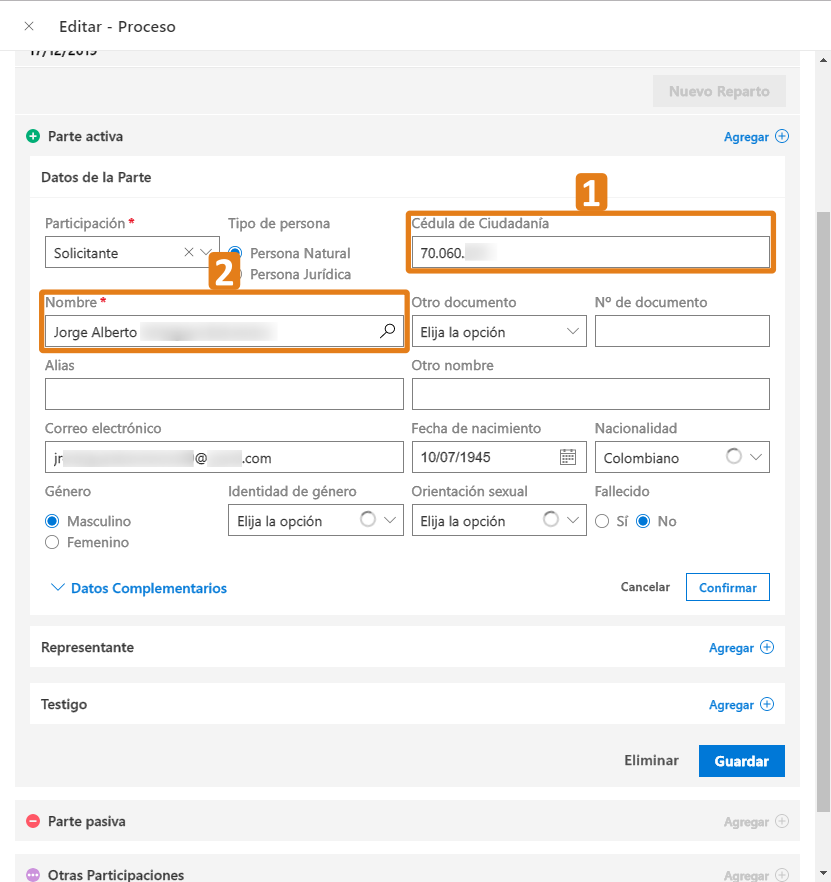Click the Fecha de nacimiento date value

click(456, 457)
